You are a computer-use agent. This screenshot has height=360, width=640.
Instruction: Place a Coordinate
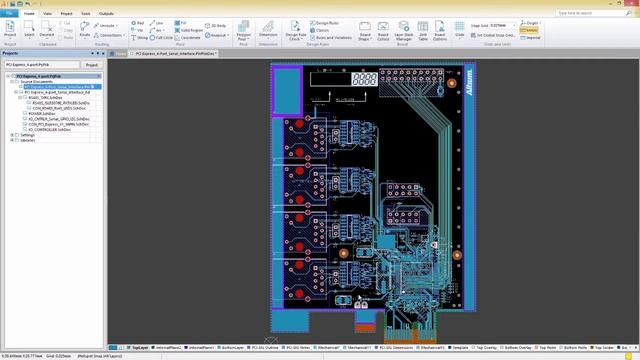(187, 38)
